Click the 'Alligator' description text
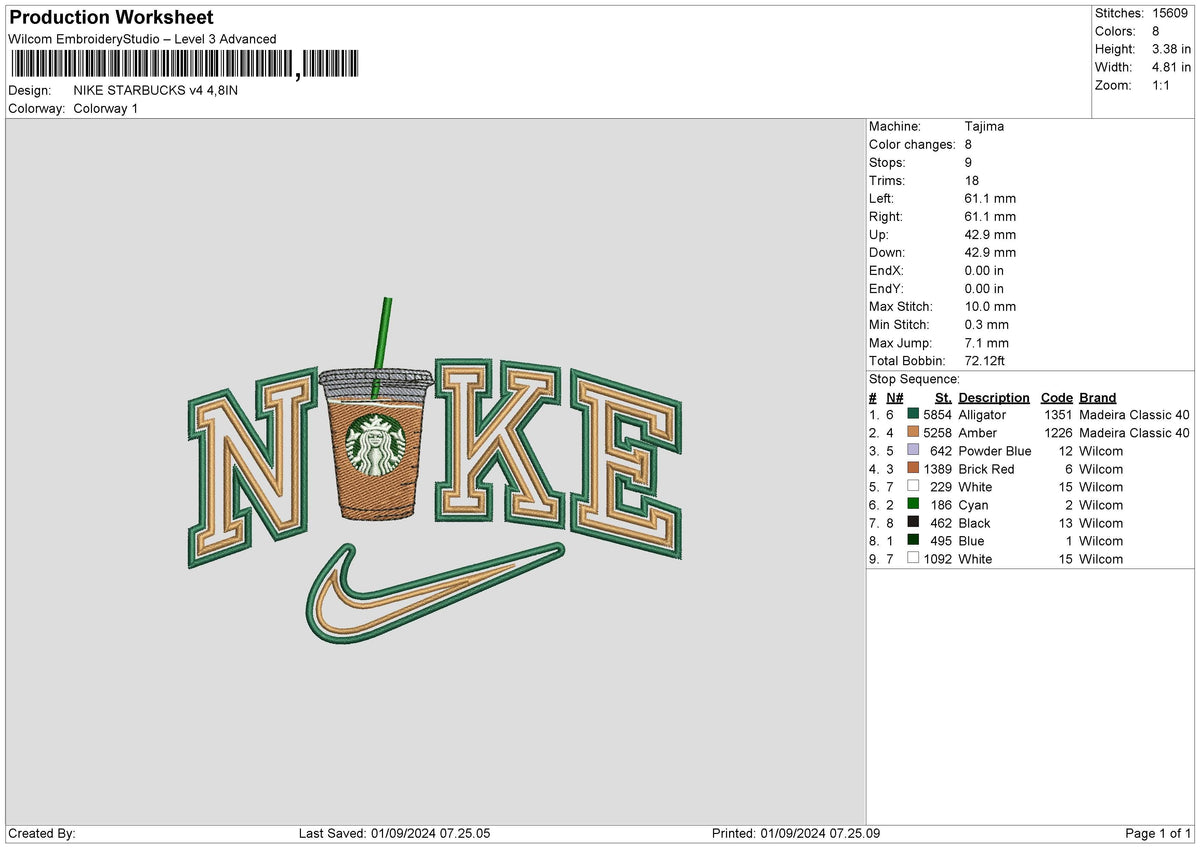 pos(982,414)
